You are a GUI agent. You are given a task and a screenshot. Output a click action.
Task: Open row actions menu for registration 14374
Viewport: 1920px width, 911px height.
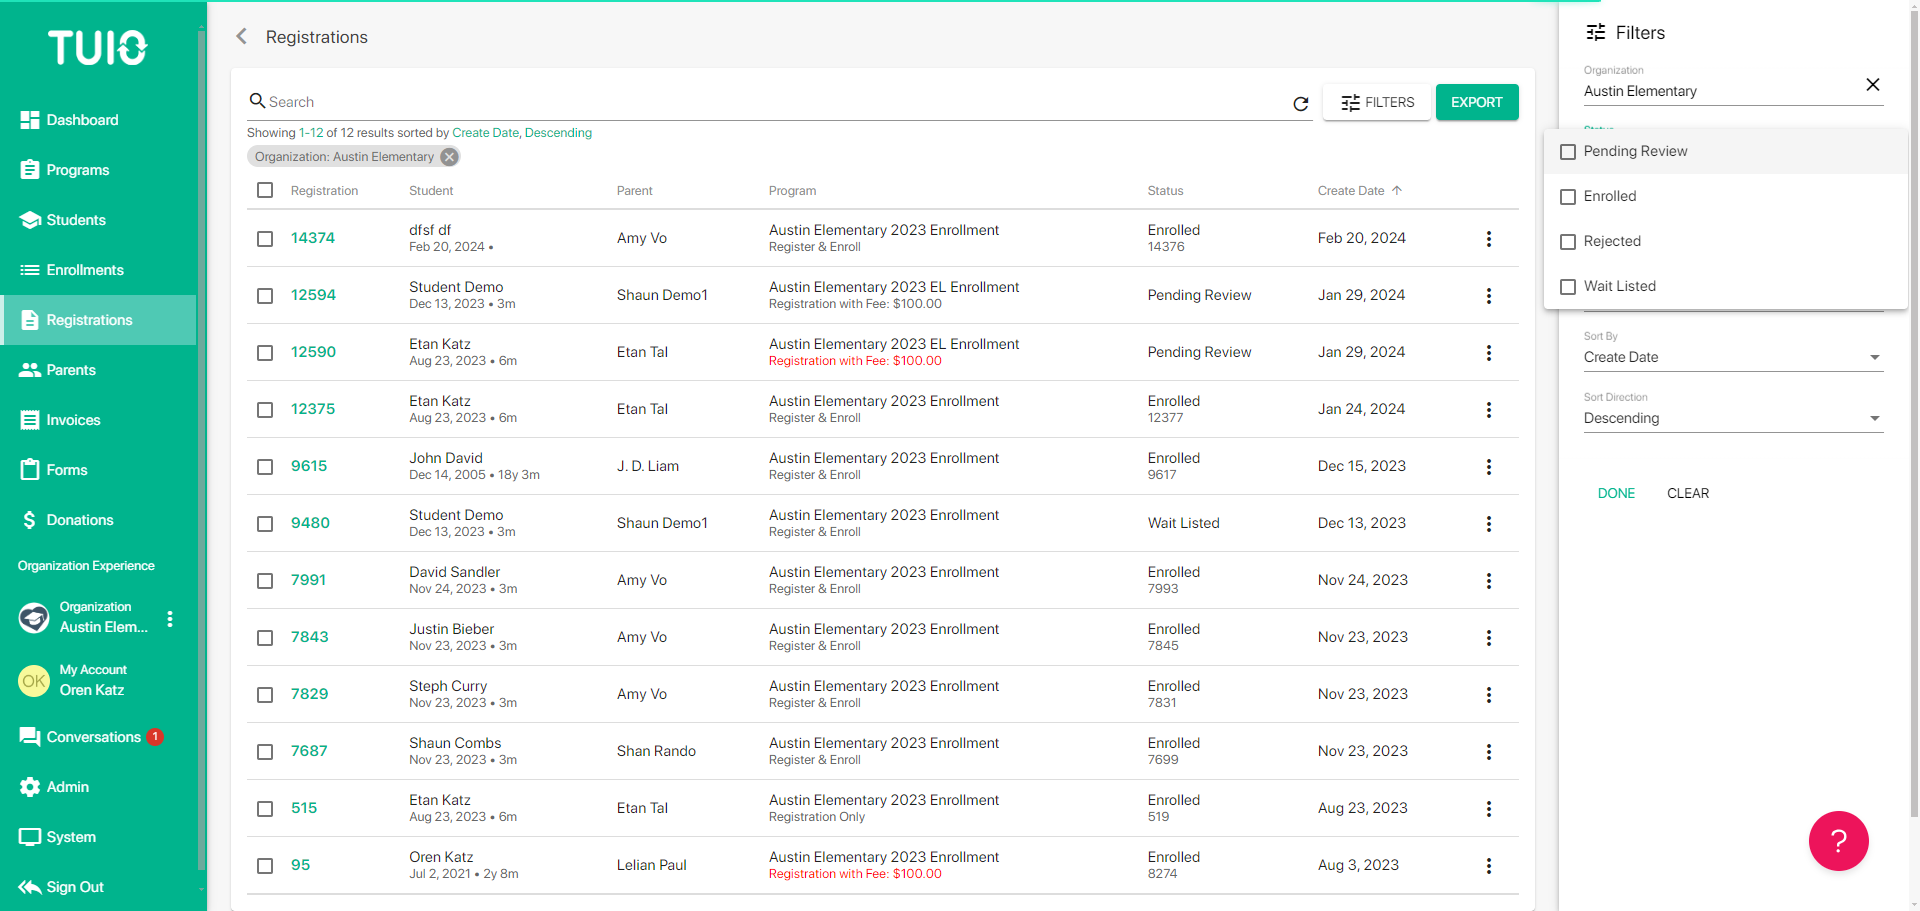point(1488,239)
